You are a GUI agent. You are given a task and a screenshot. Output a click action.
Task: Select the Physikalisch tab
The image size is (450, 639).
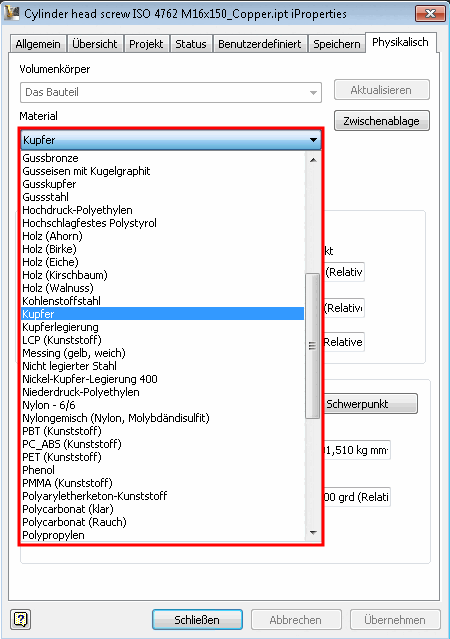point(400,42)
